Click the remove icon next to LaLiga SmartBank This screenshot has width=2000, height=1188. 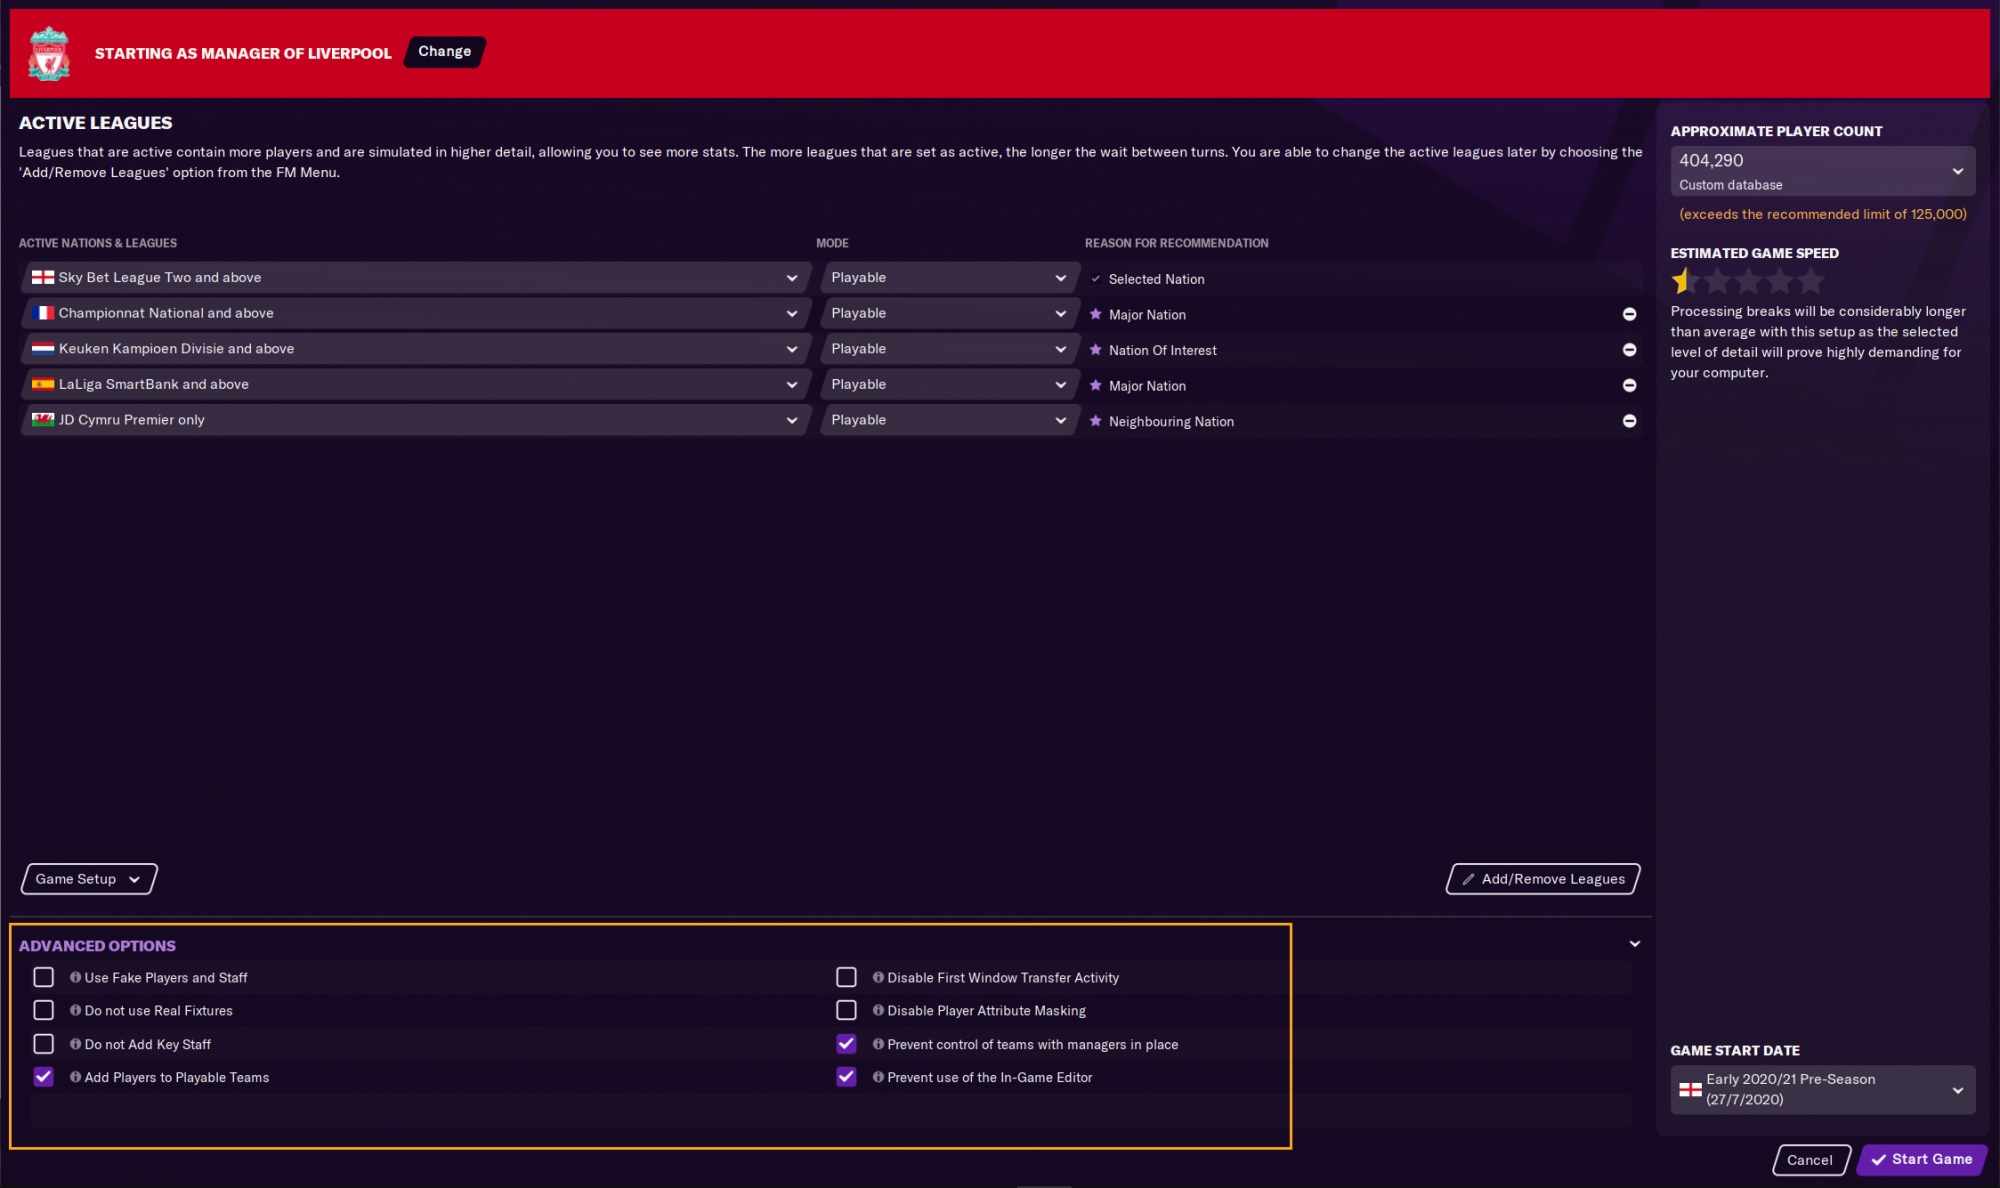pyautogui.click(x=1631, y=385)
